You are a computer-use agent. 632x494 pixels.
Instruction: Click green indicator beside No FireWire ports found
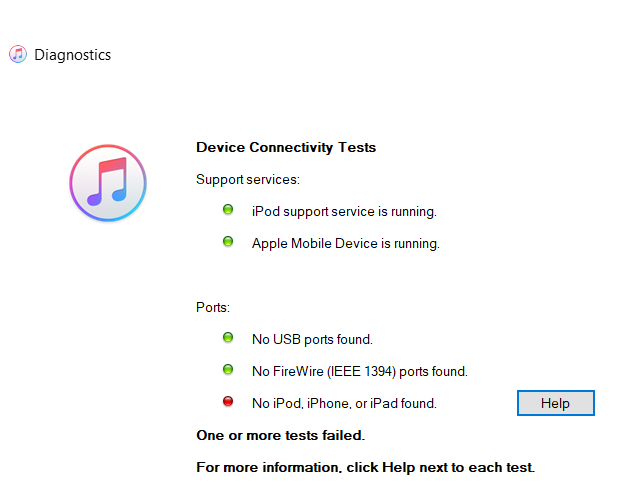pyautogui.click(x=228, y=369)
